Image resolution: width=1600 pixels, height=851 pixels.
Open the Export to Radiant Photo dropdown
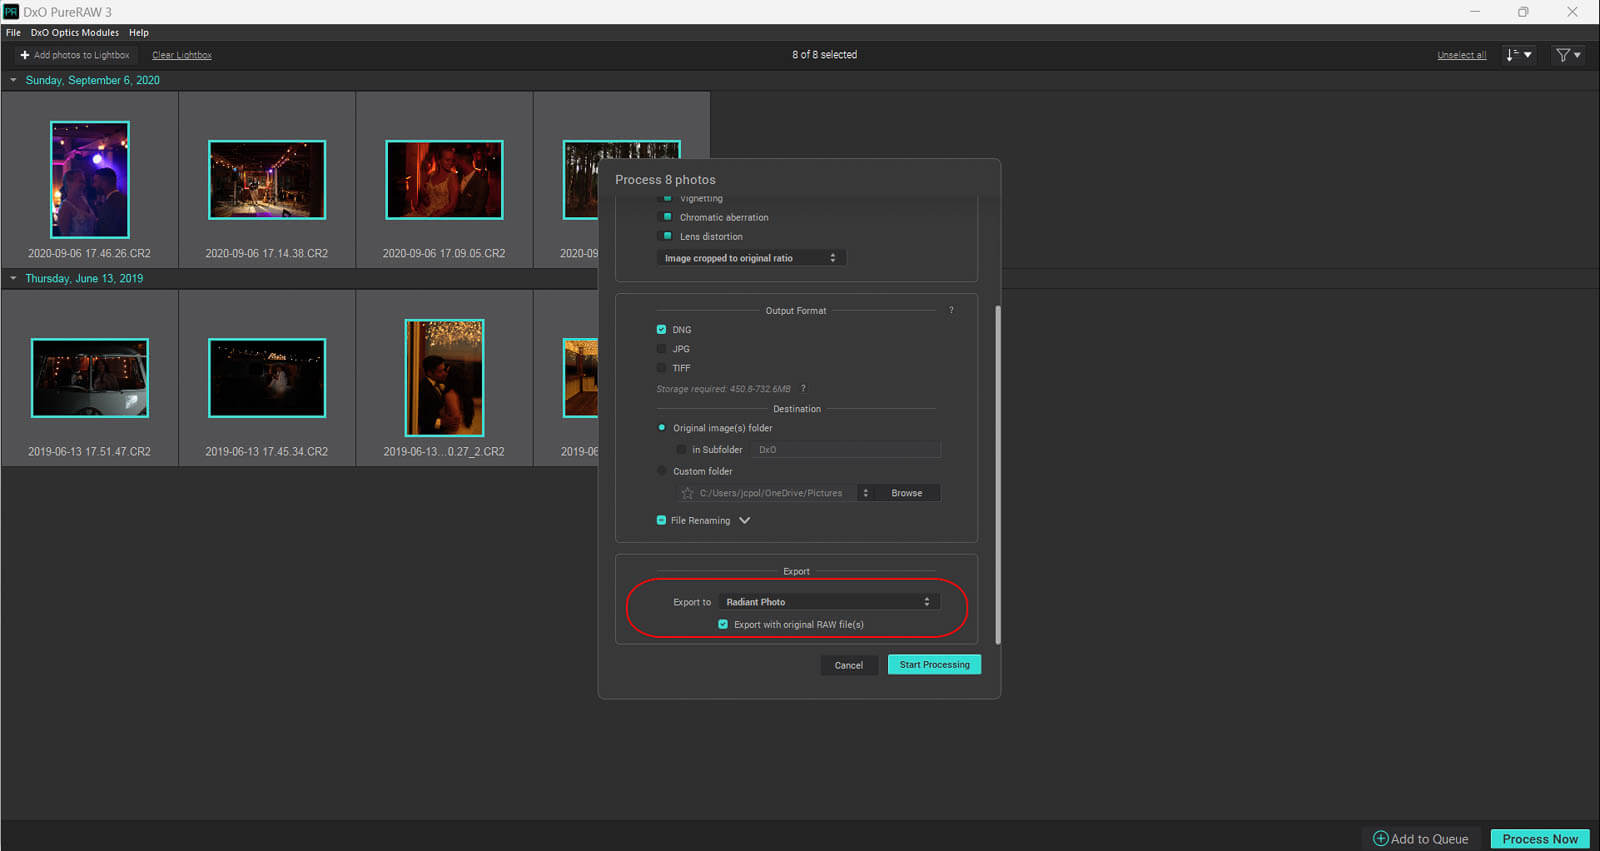[x=828, y=602]
